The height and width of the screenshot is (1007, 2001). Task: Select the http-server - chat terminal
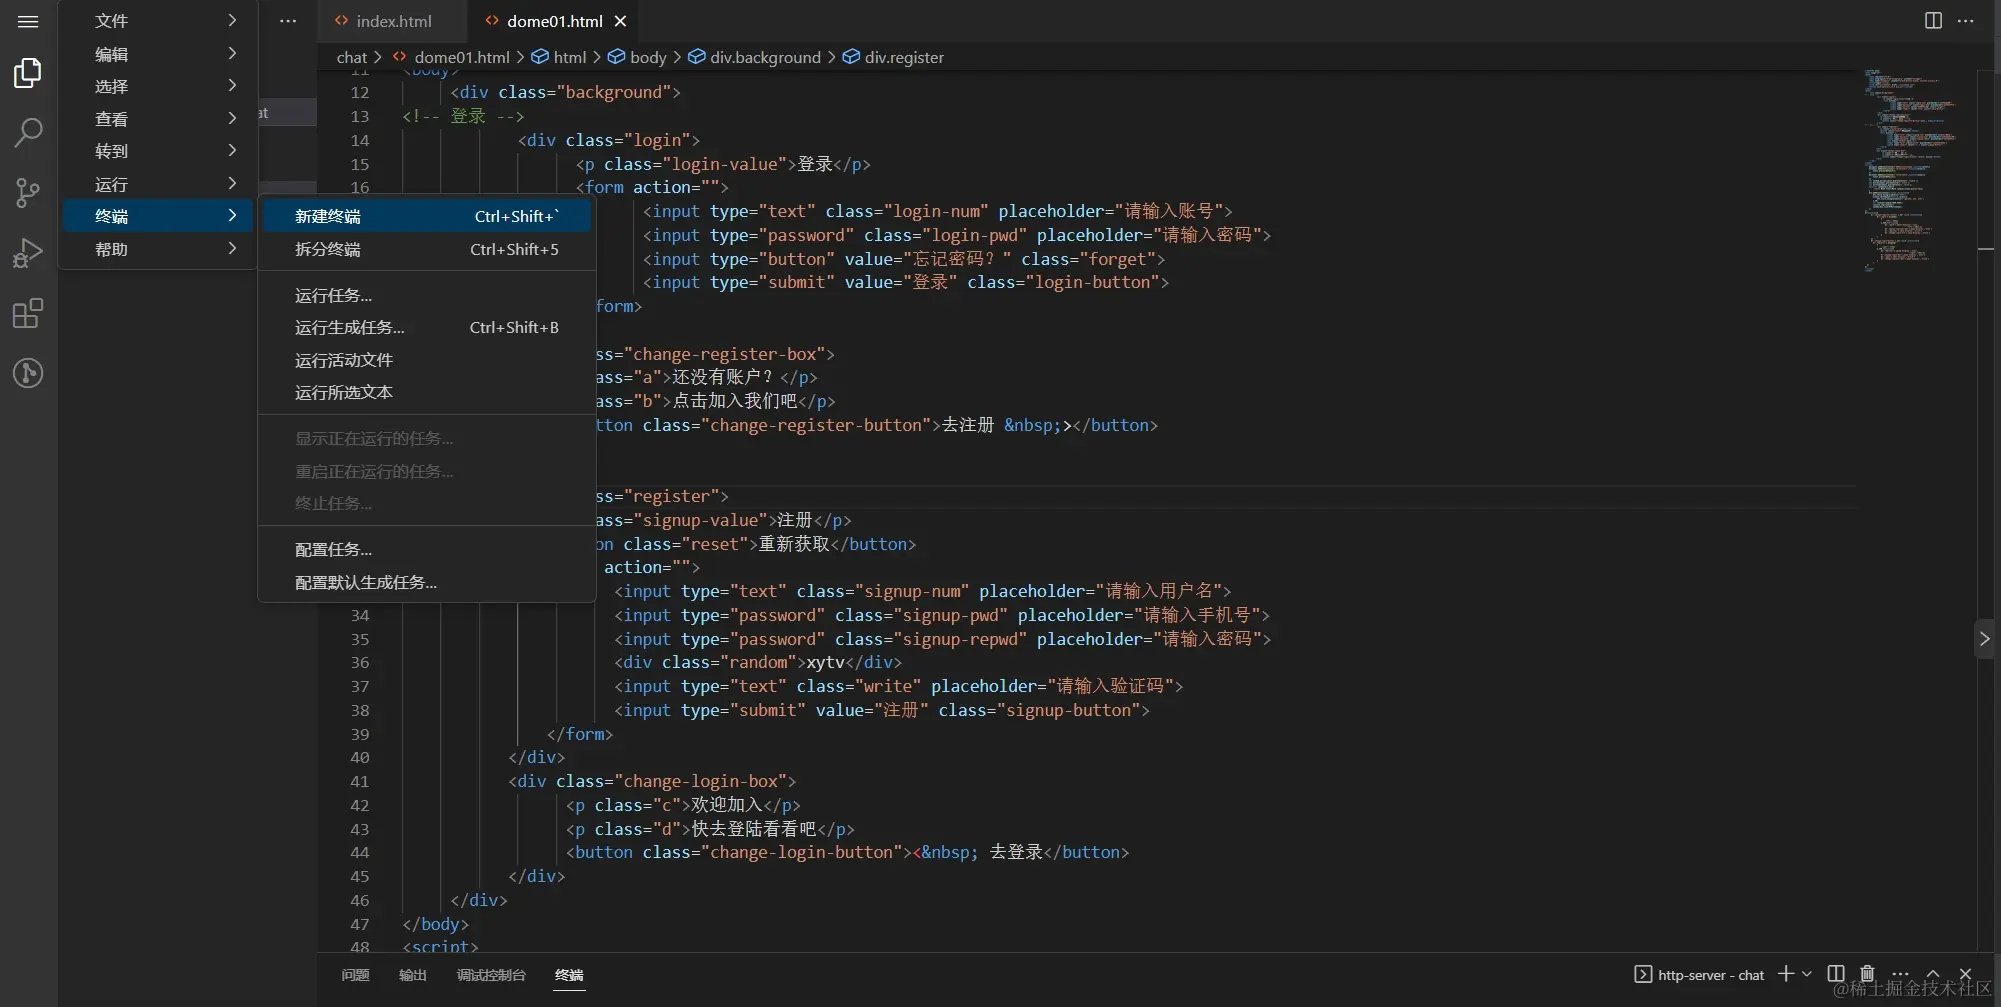click(x=1699, y=975)
